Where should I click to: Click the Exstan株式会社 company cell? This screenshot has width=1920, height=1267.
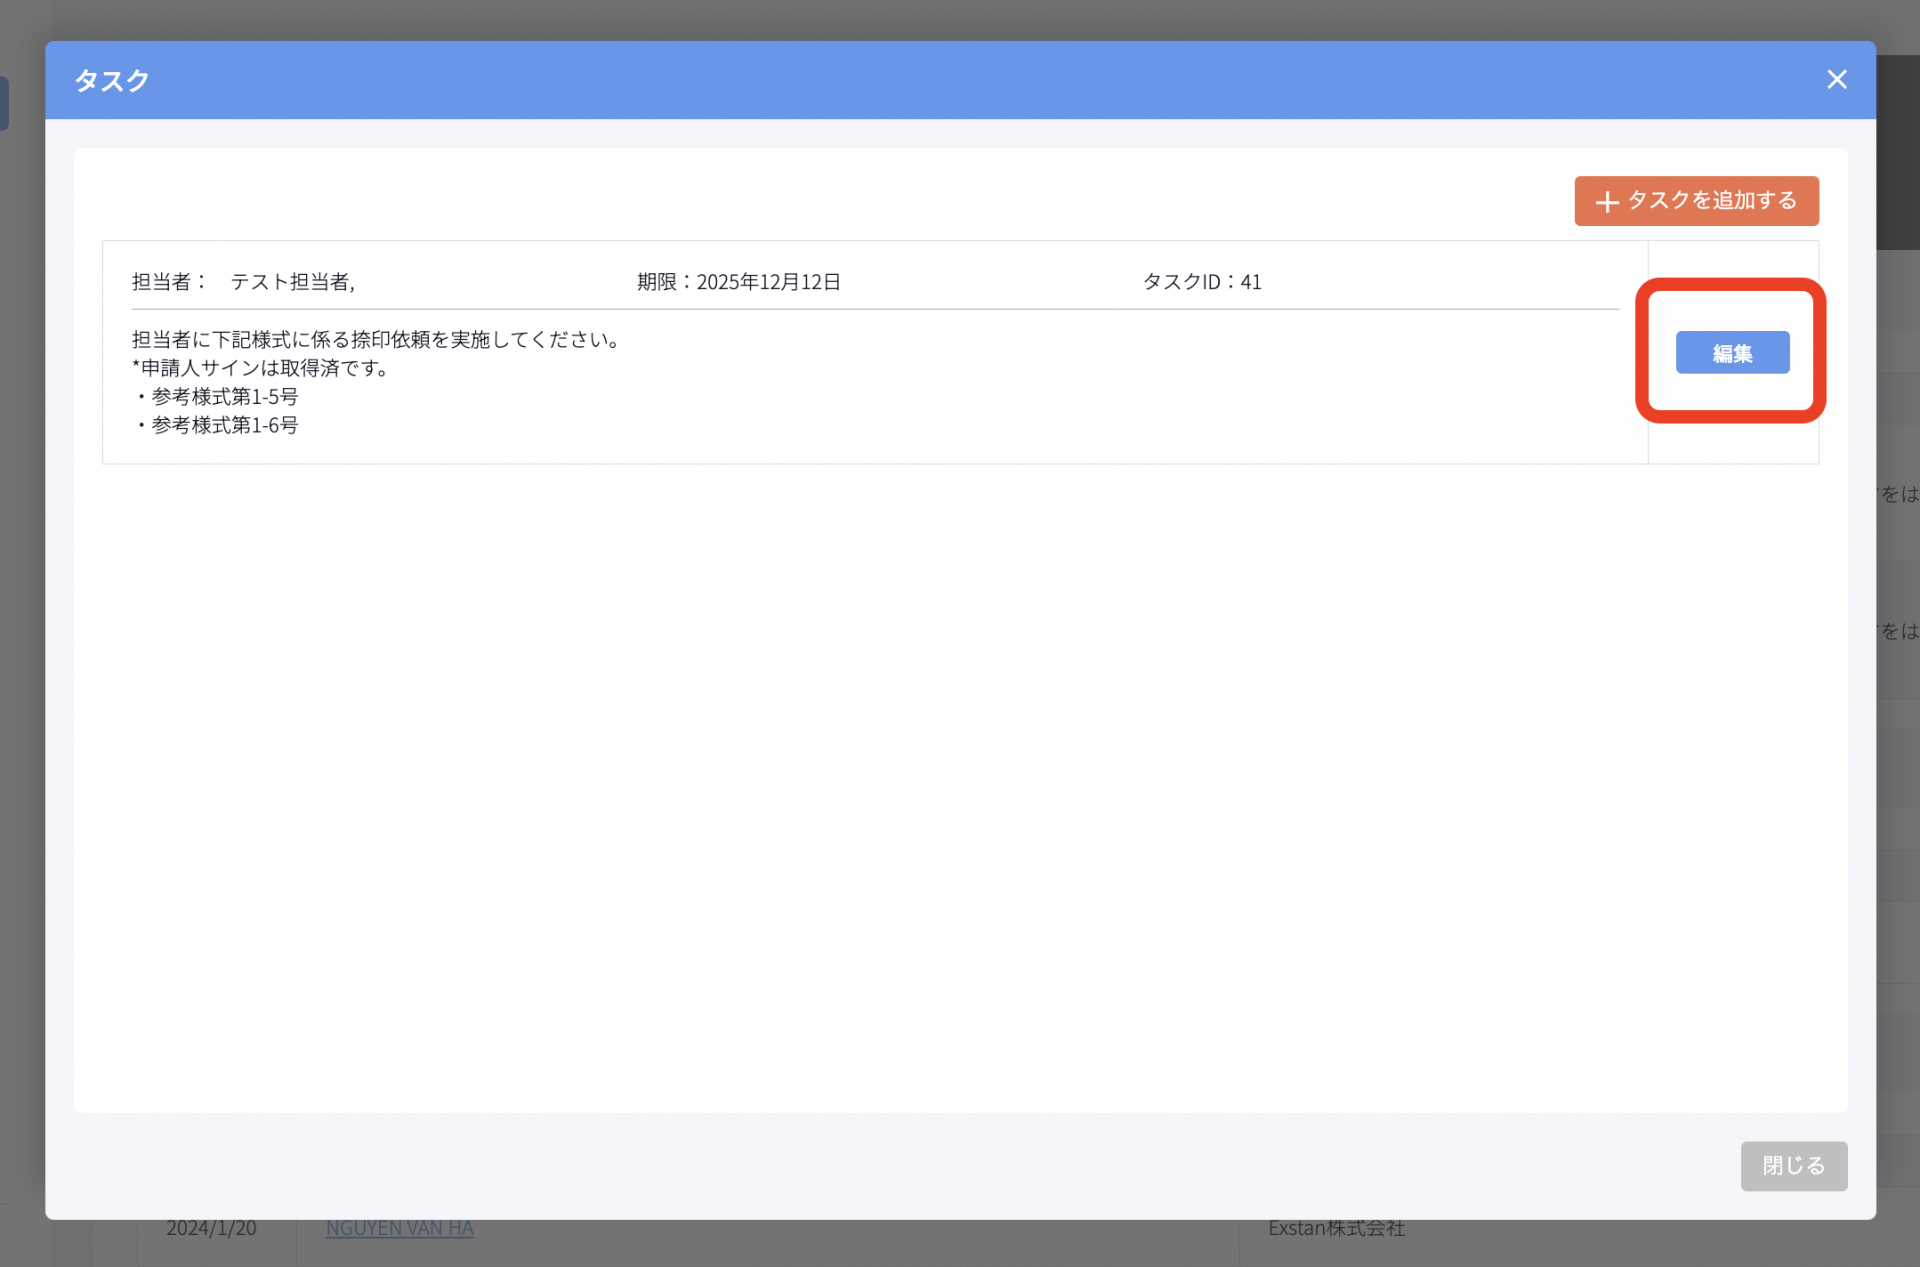1336,1228
